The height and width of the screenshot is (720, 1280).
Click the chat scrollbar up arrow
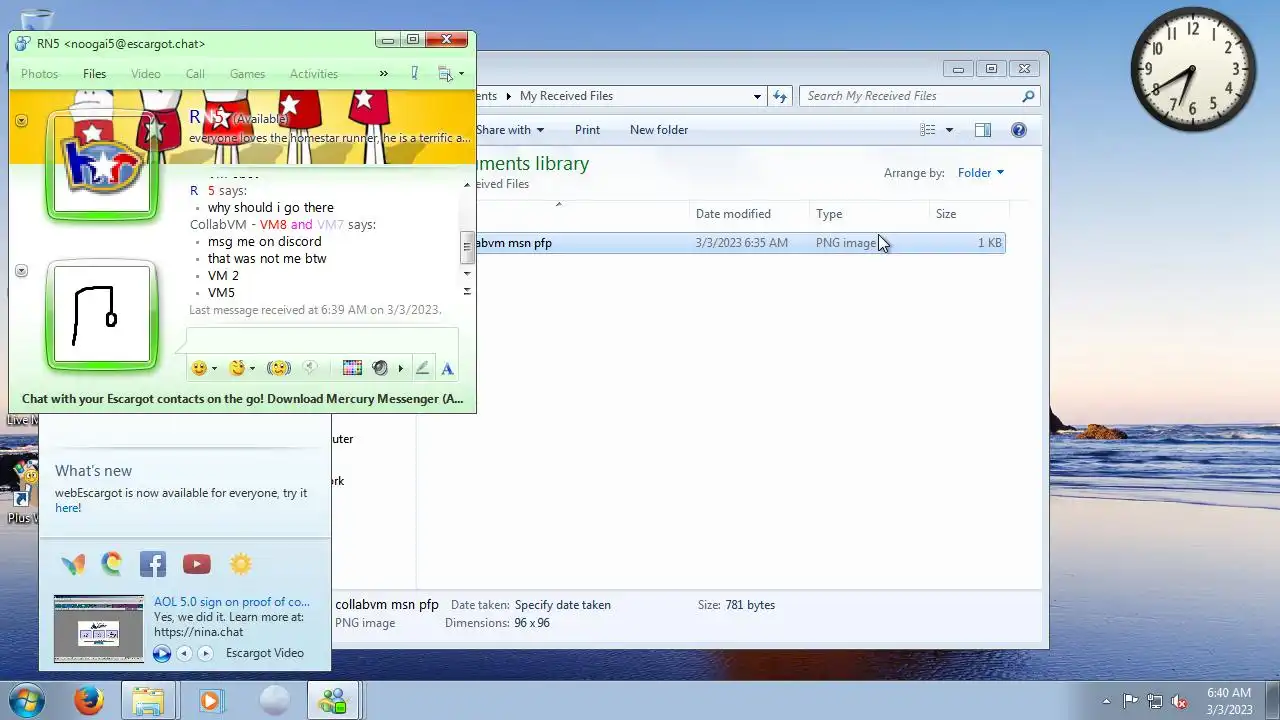pos(467,186)
